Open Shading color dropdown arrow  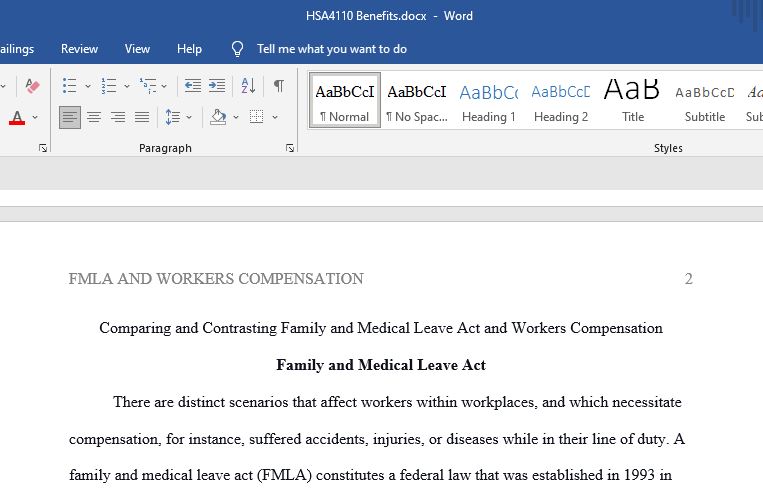(x=236, y=117)
